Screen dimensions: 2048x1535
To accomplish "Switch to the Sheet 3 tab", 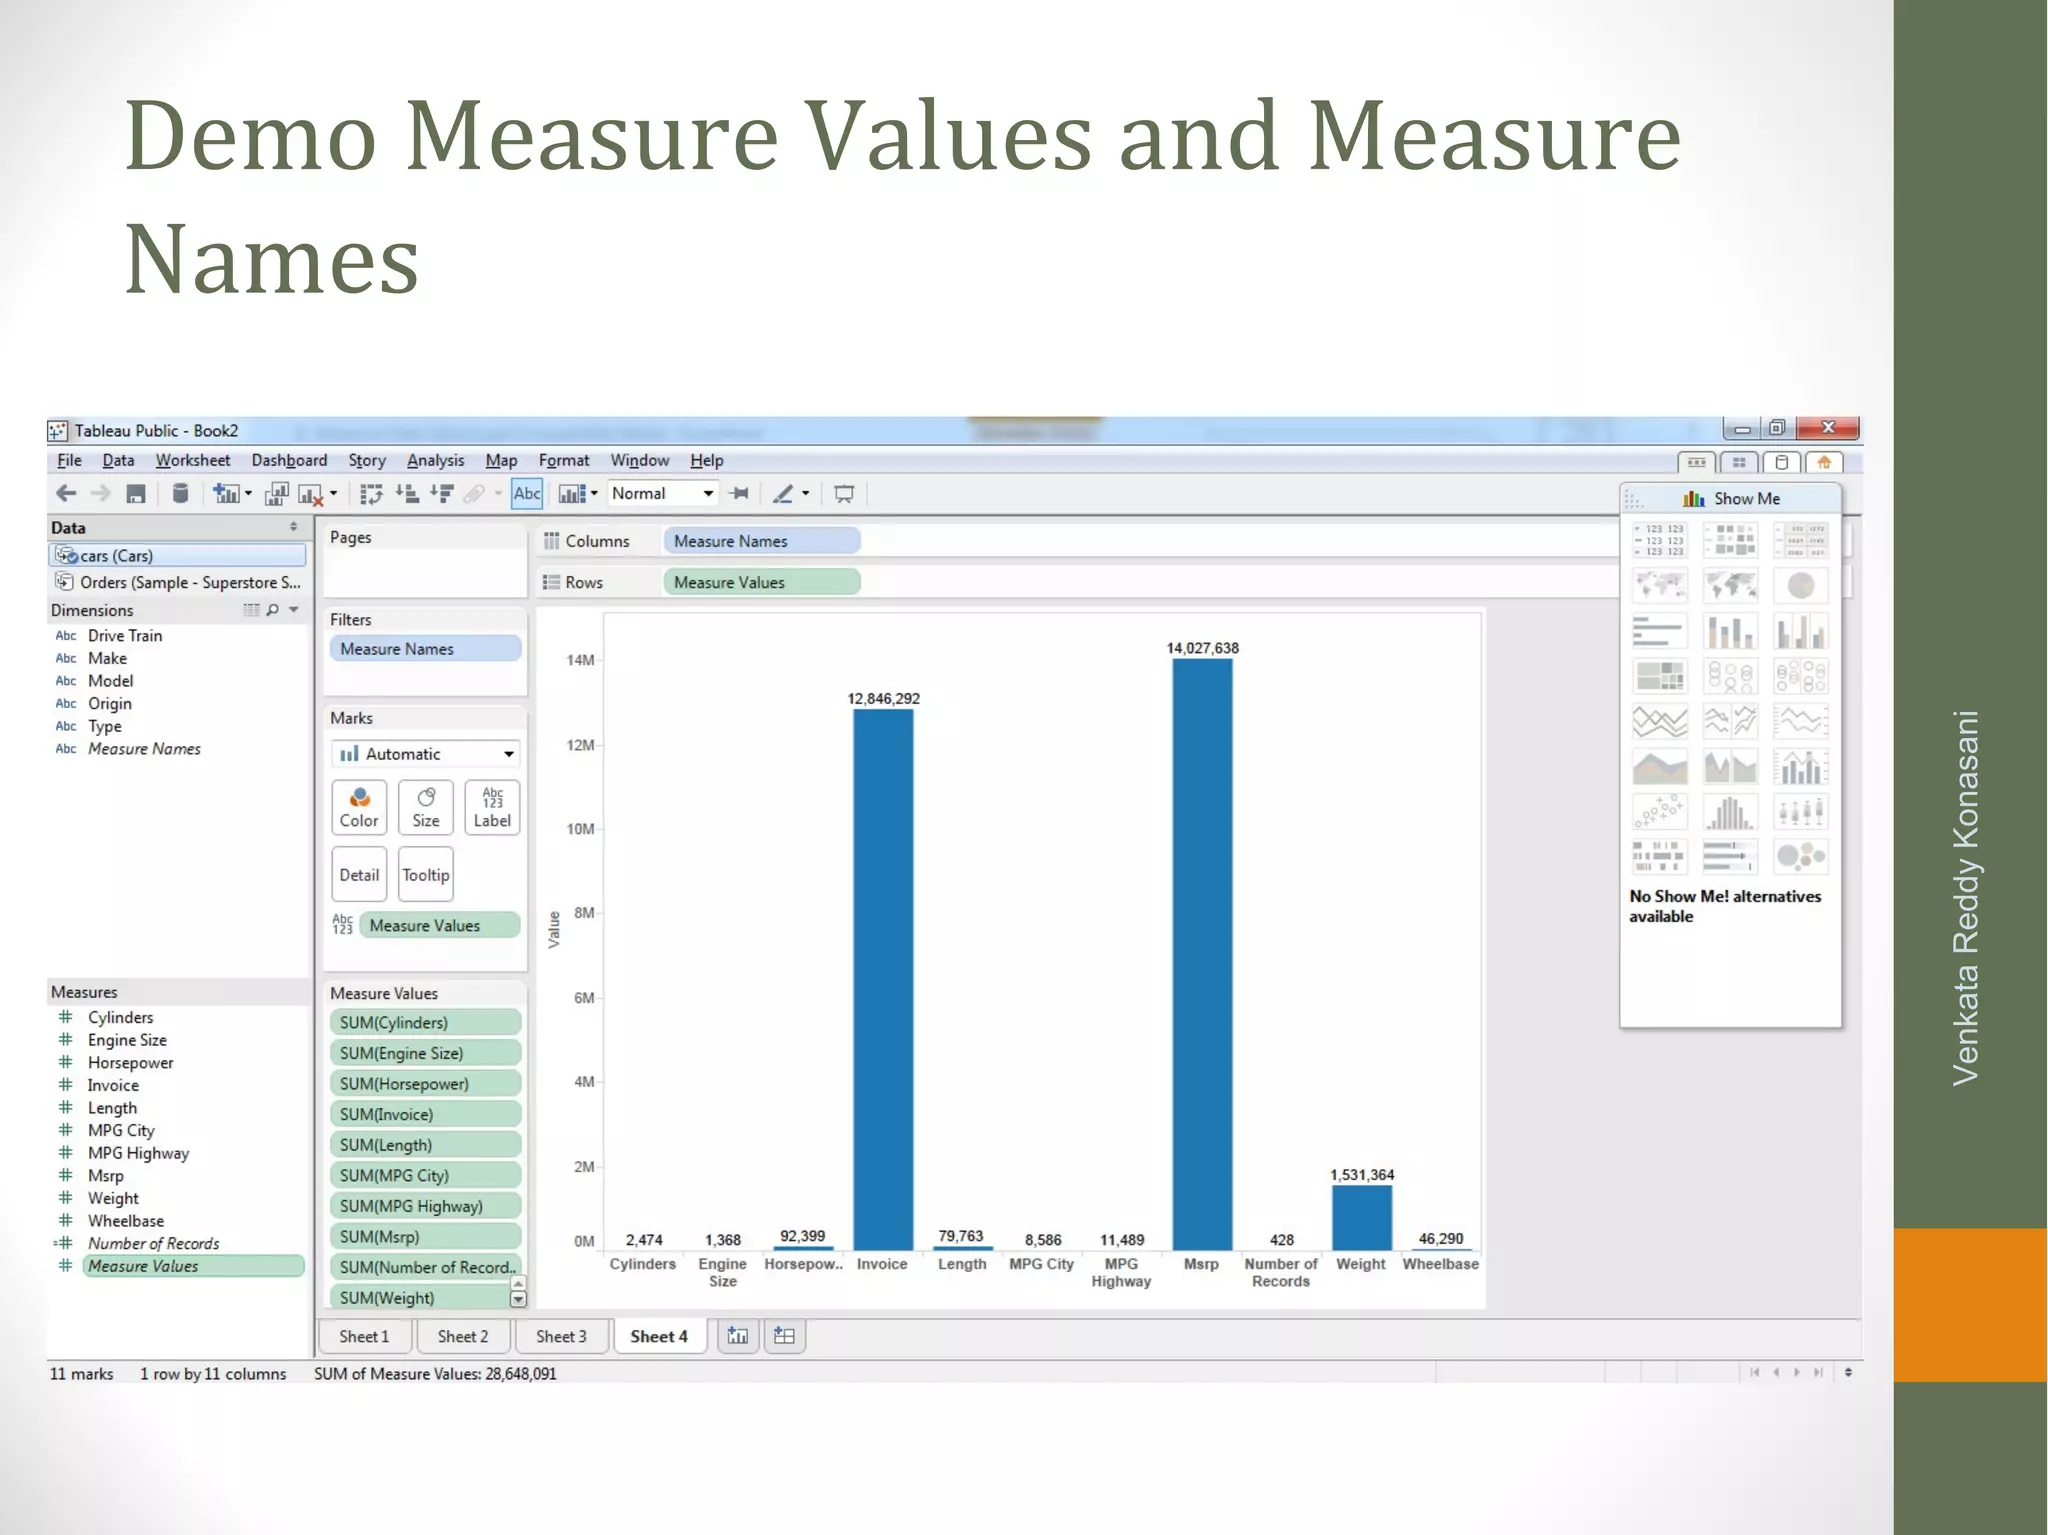I will [x=561, y=1336].
